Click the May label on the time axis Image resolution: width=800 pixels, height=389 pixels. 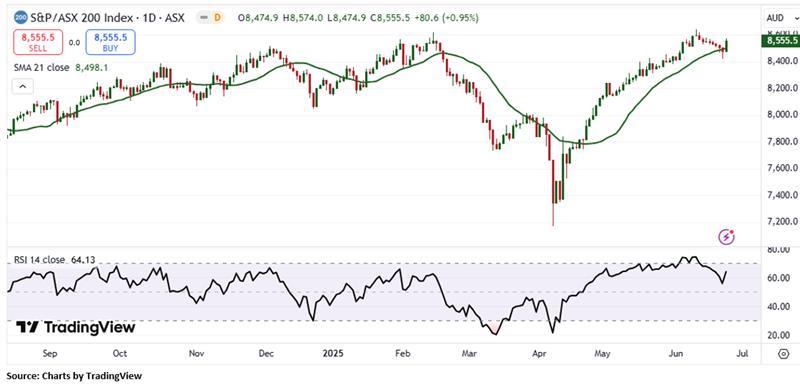(x=603, y=353)
